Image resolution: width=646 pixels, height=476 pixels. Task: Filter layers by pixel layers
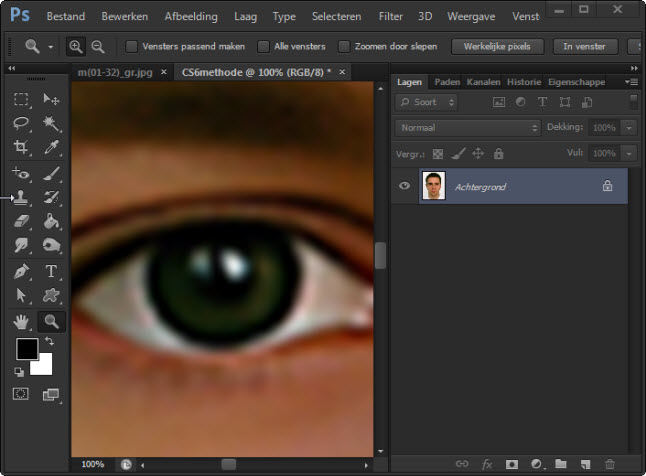499,102
